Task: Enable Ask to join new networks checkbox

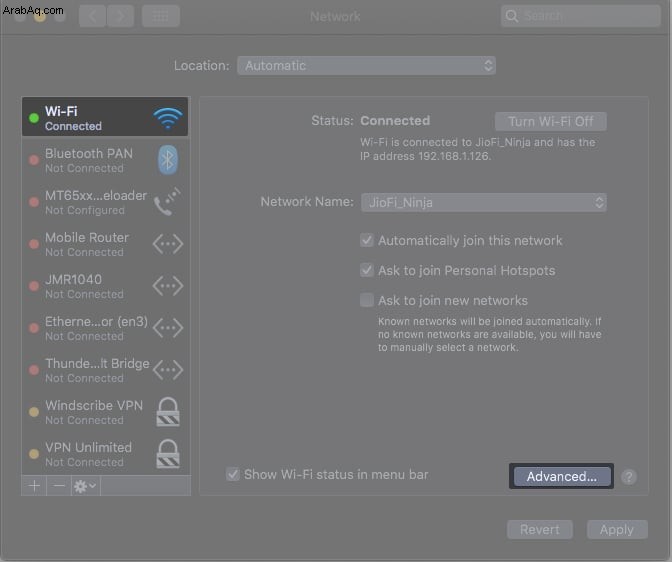Action: (x=367, y=300)
